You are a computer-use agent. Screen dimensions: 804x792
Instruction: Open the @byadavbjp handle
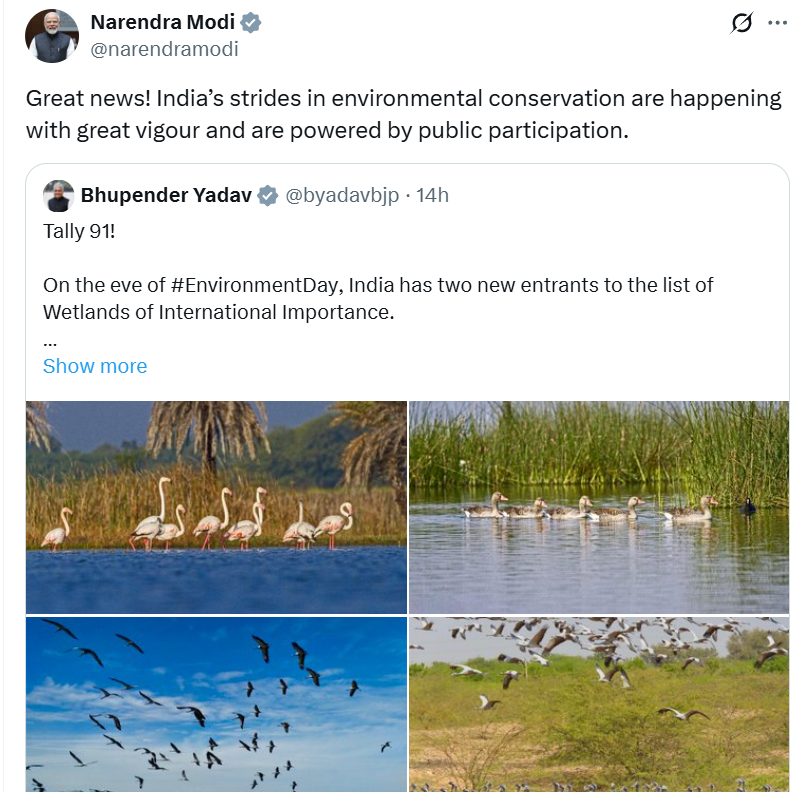(342, 195)
